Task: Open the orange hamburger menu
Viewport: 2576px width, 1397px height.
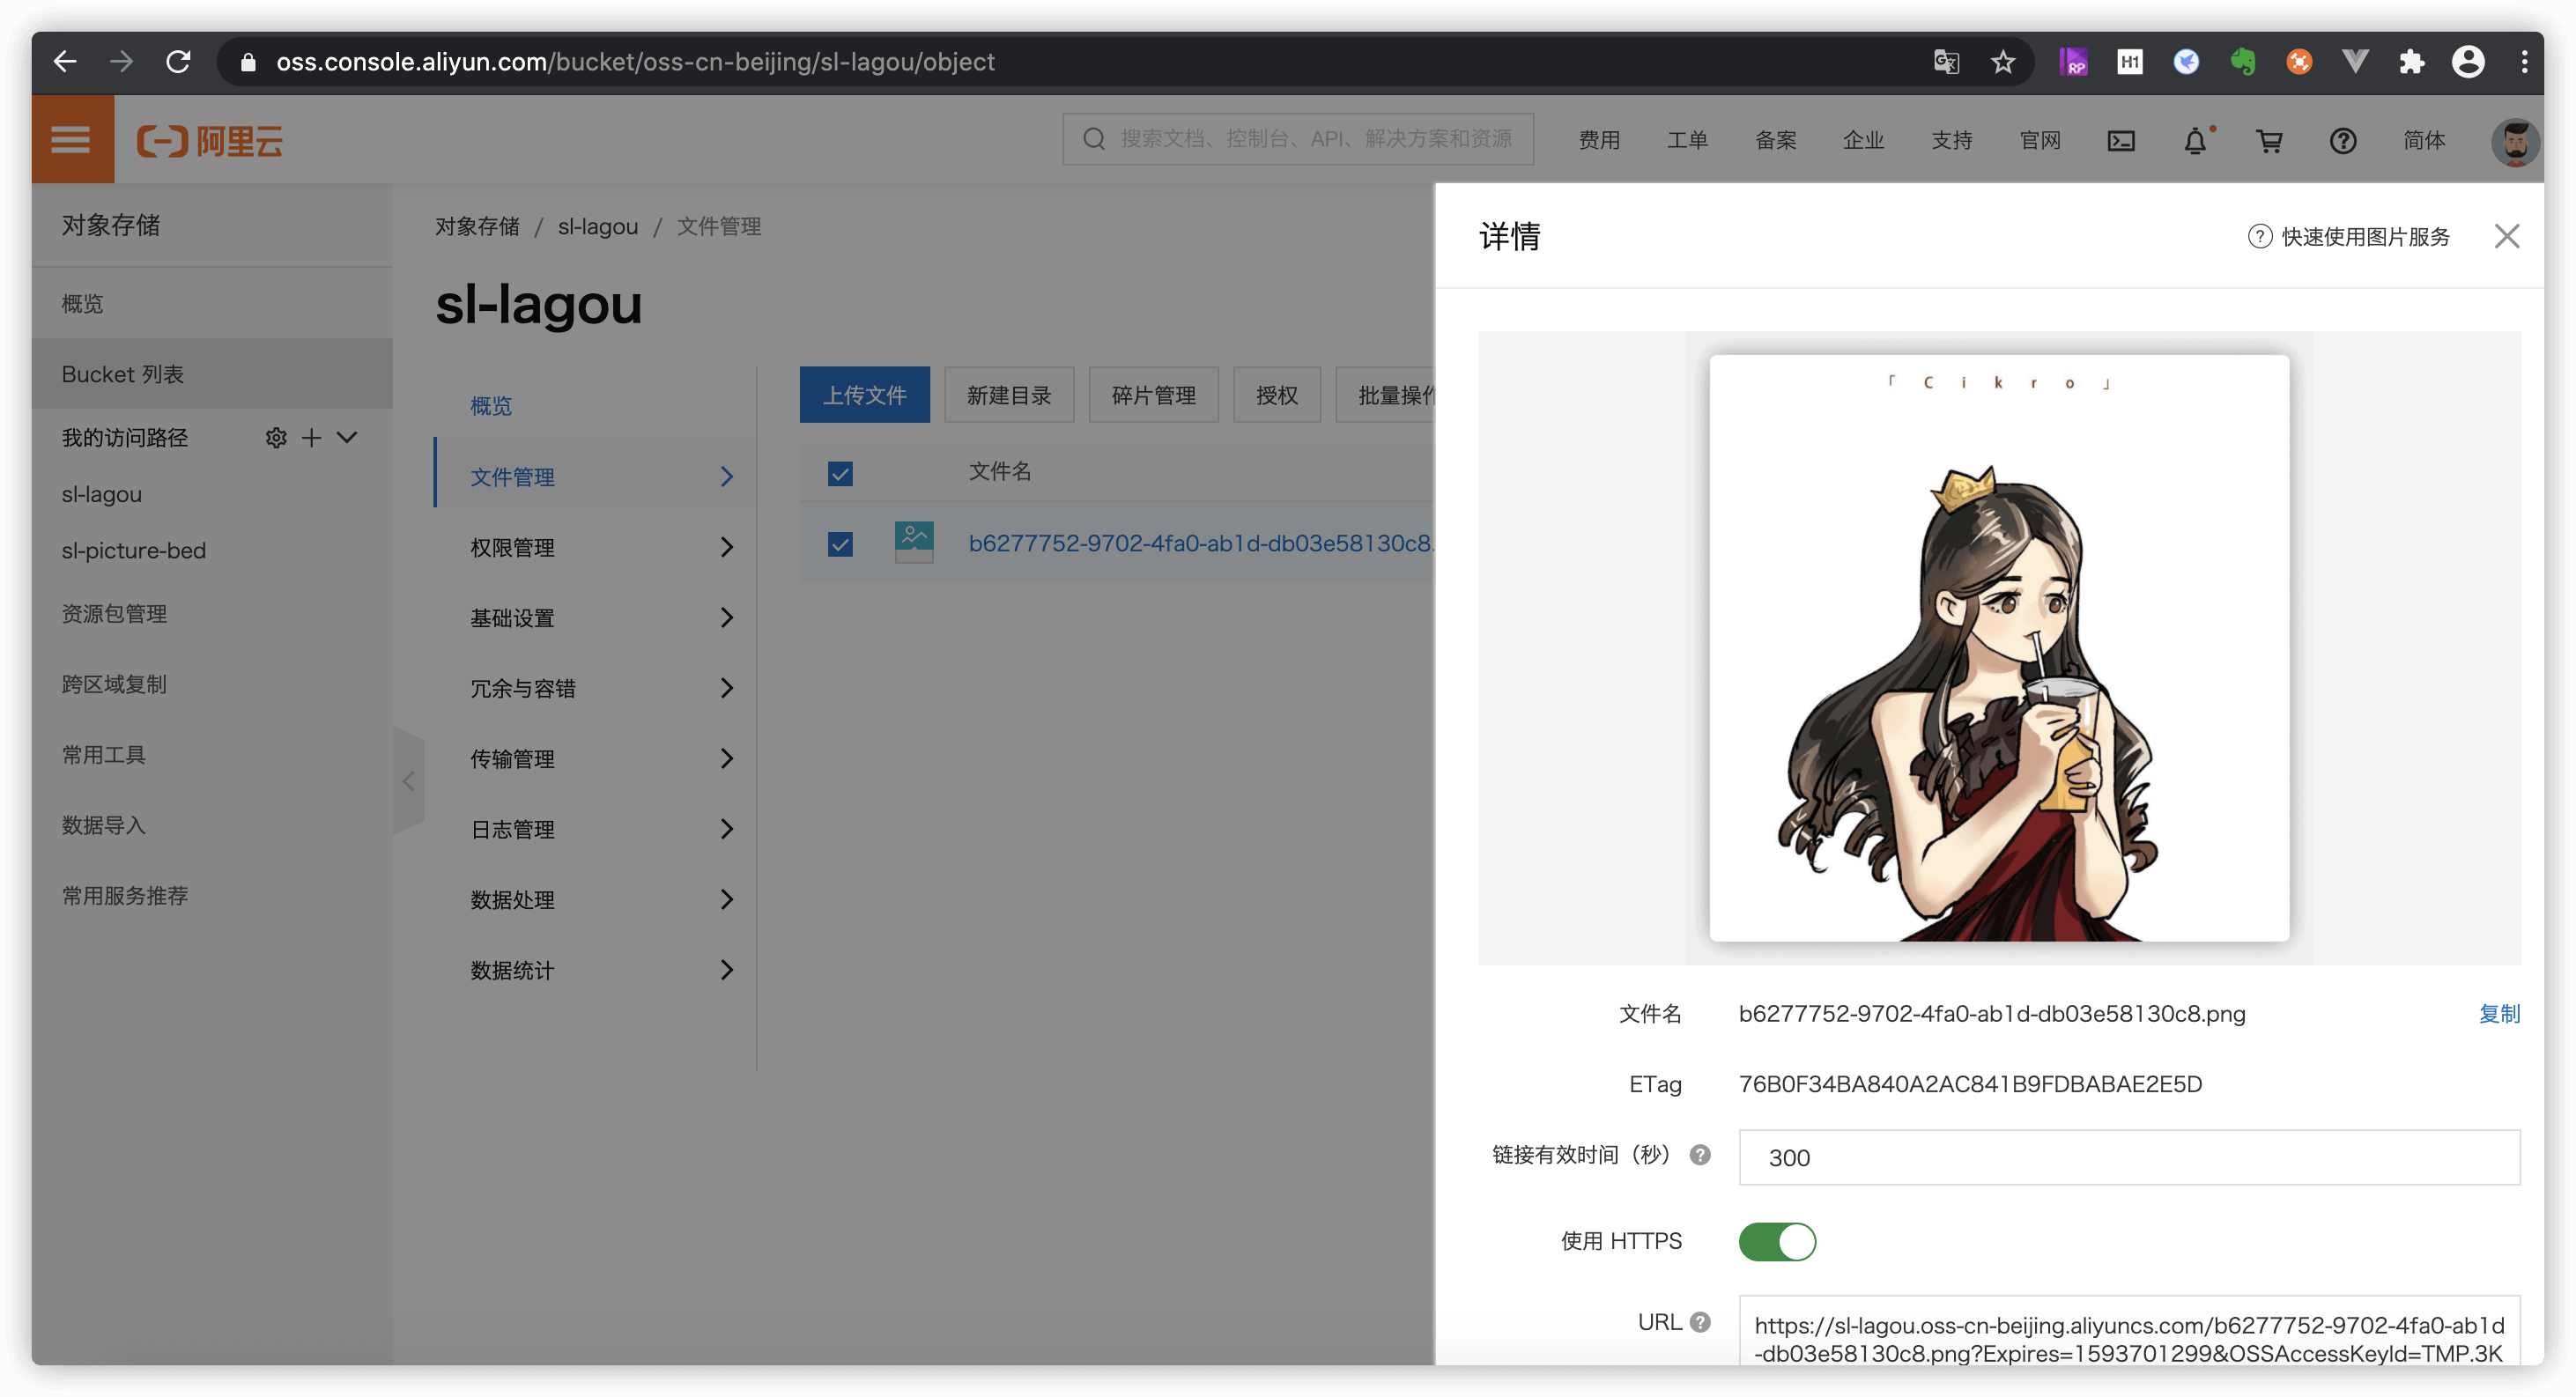Action: pos(72,140)
